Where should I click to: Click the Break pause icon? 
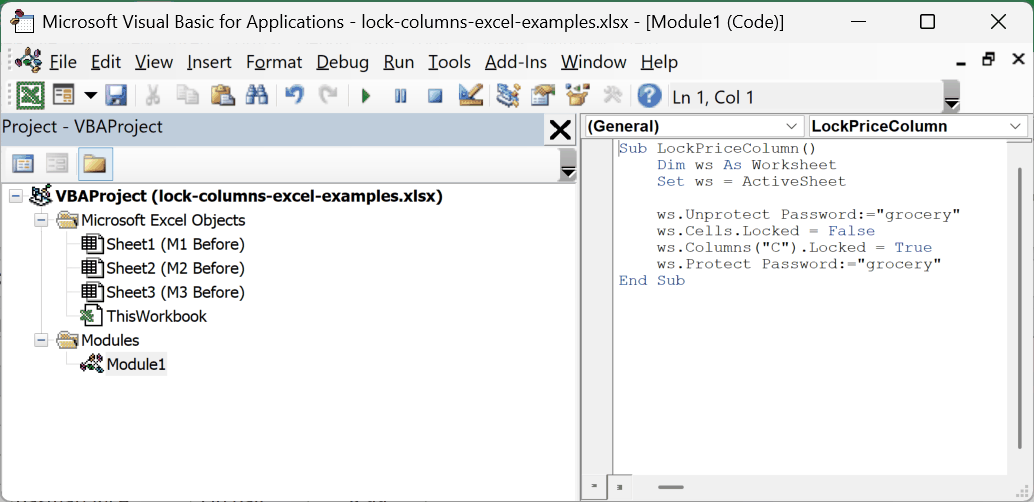400,96
